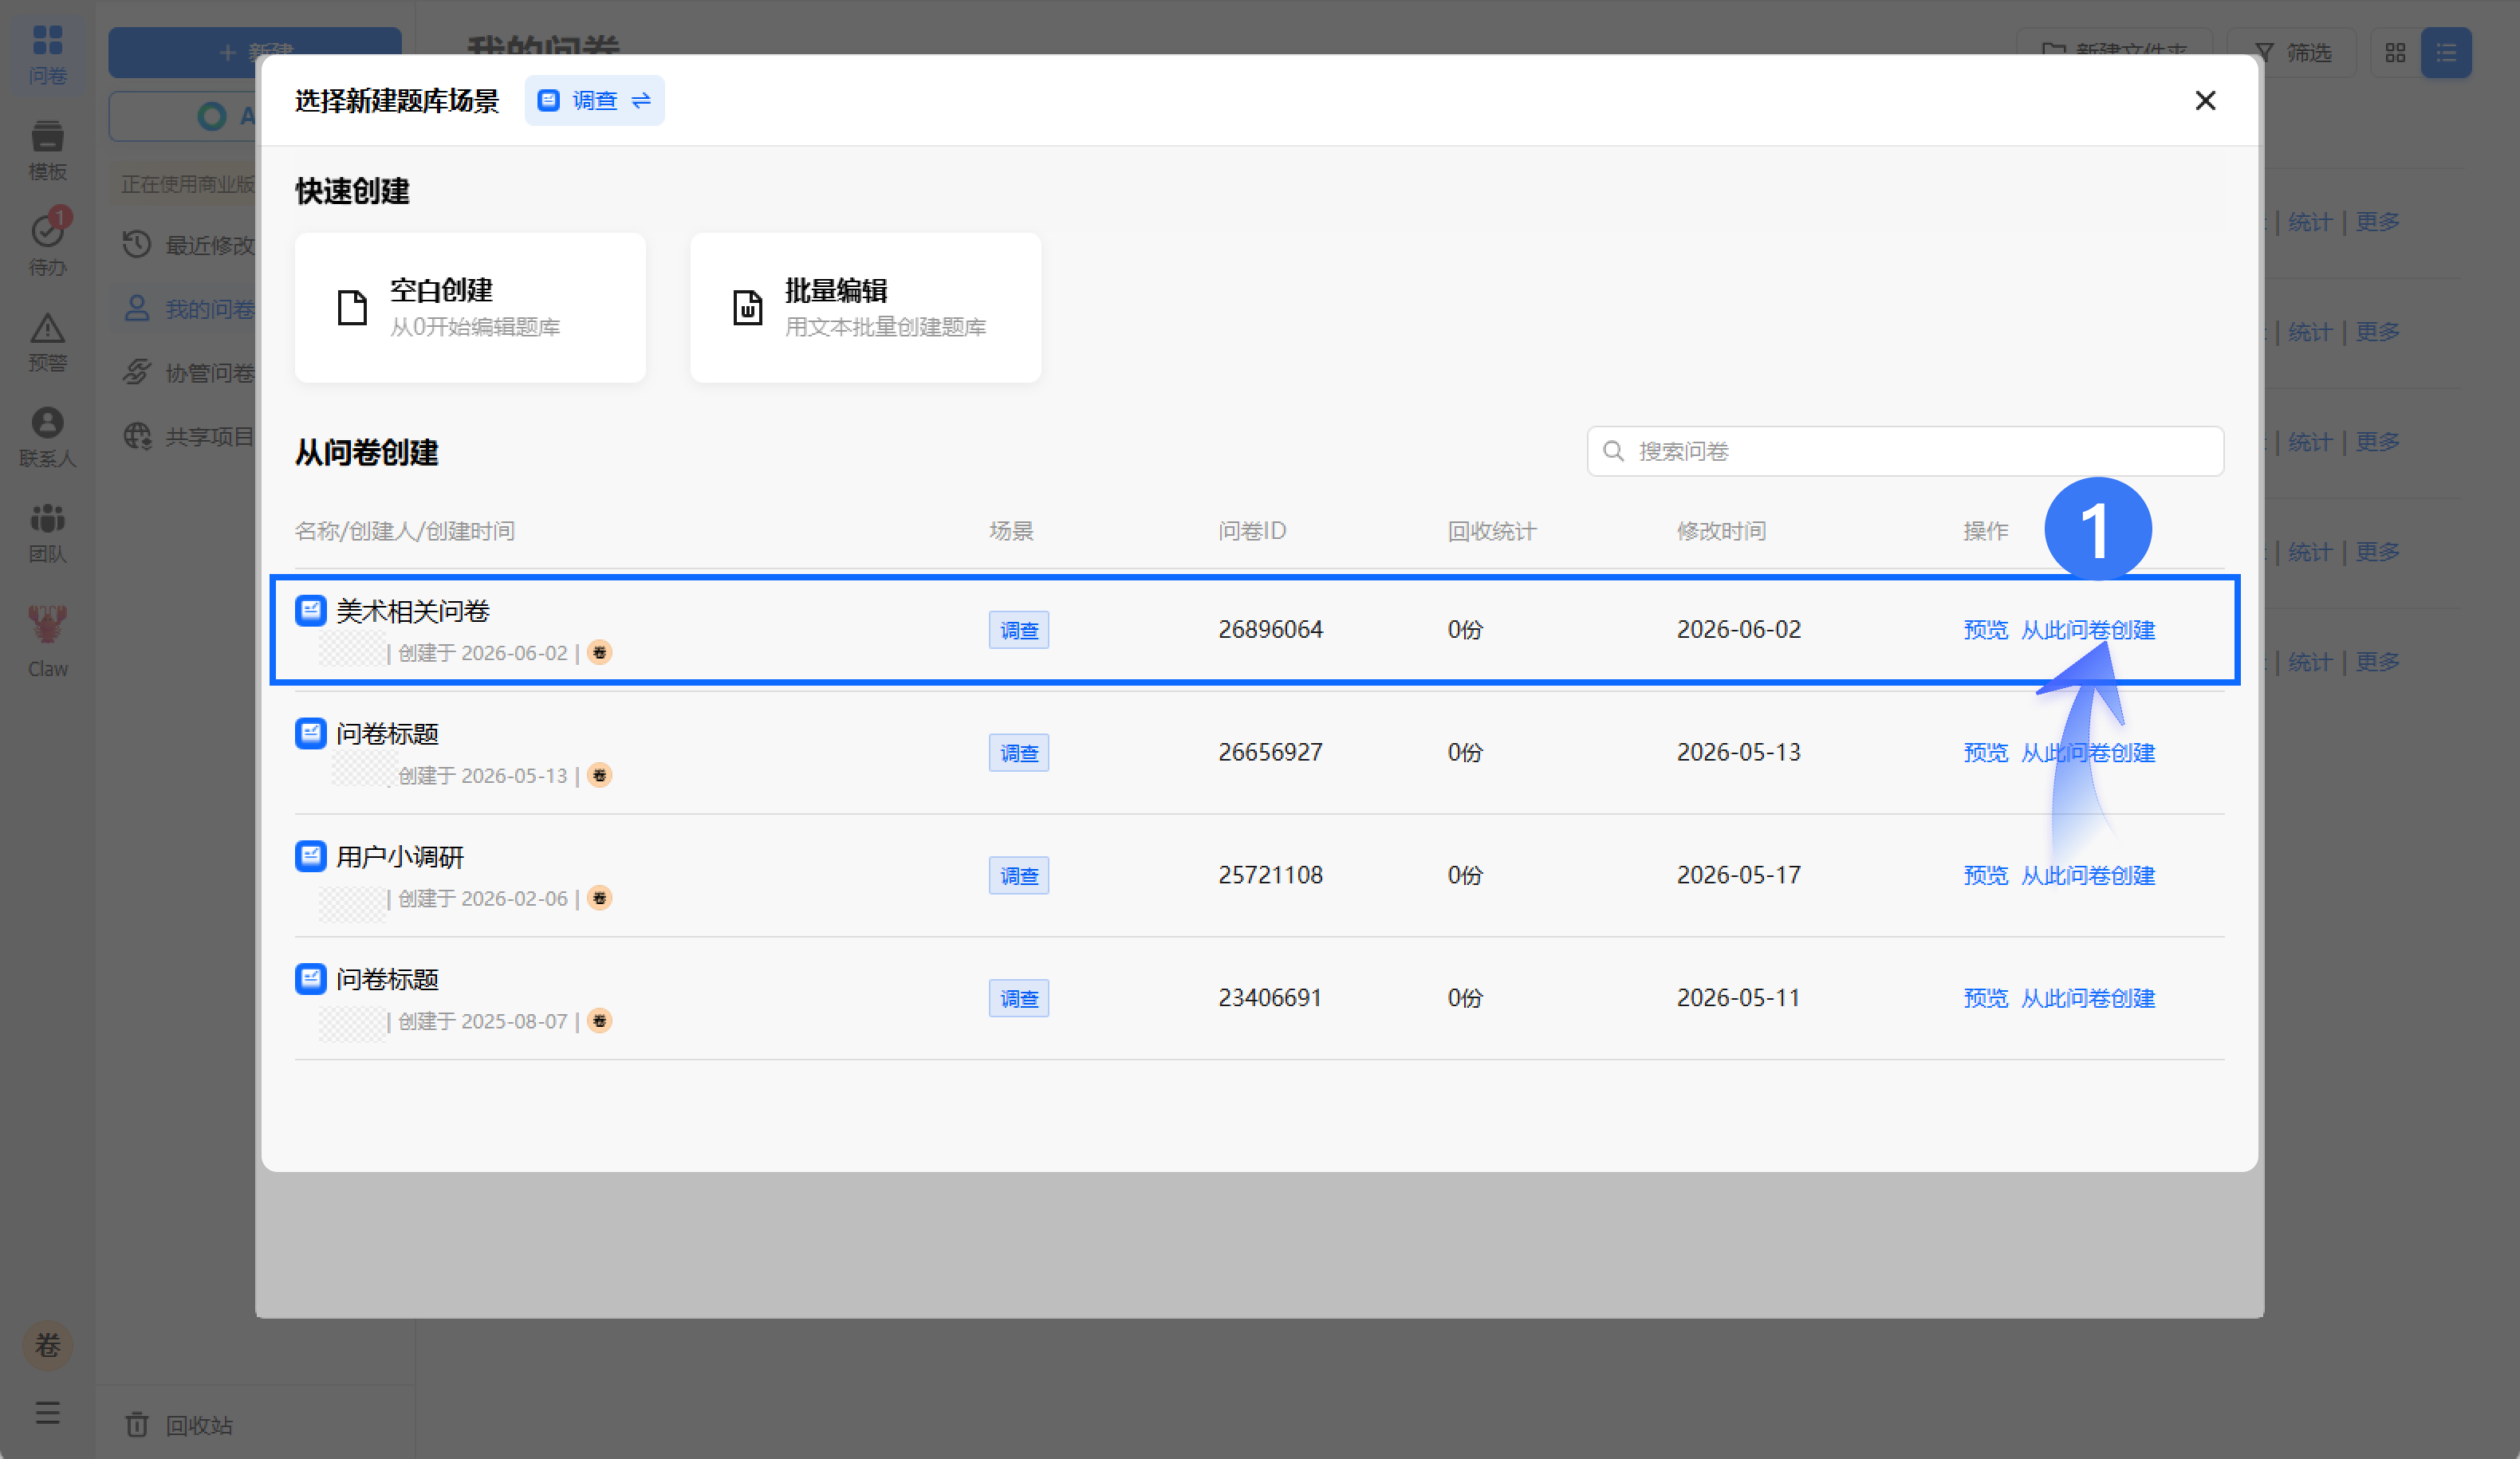This screenshot has width=2520, height=1459.
Task: Choose 空白创建 blank creation card
Action: pos(470,307)
